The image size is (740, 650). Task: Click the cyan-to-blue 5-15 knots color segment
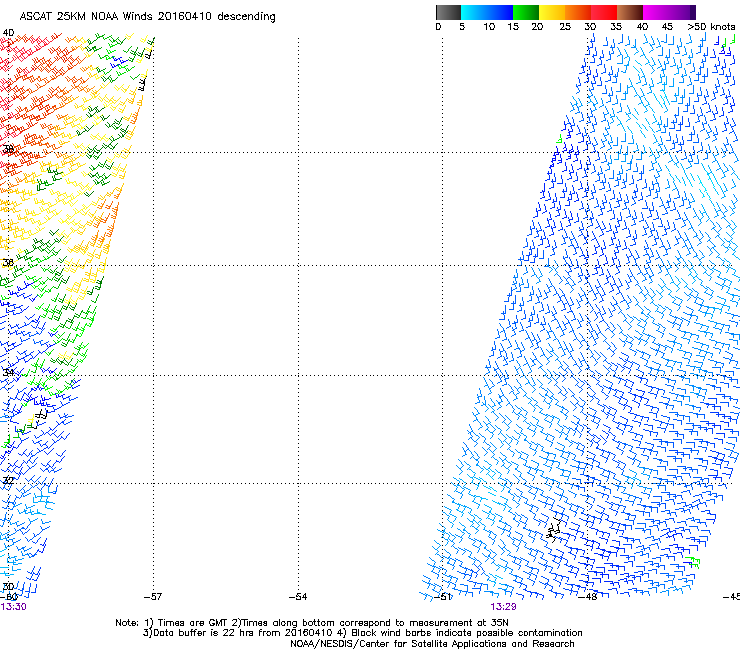click(487, 12)
